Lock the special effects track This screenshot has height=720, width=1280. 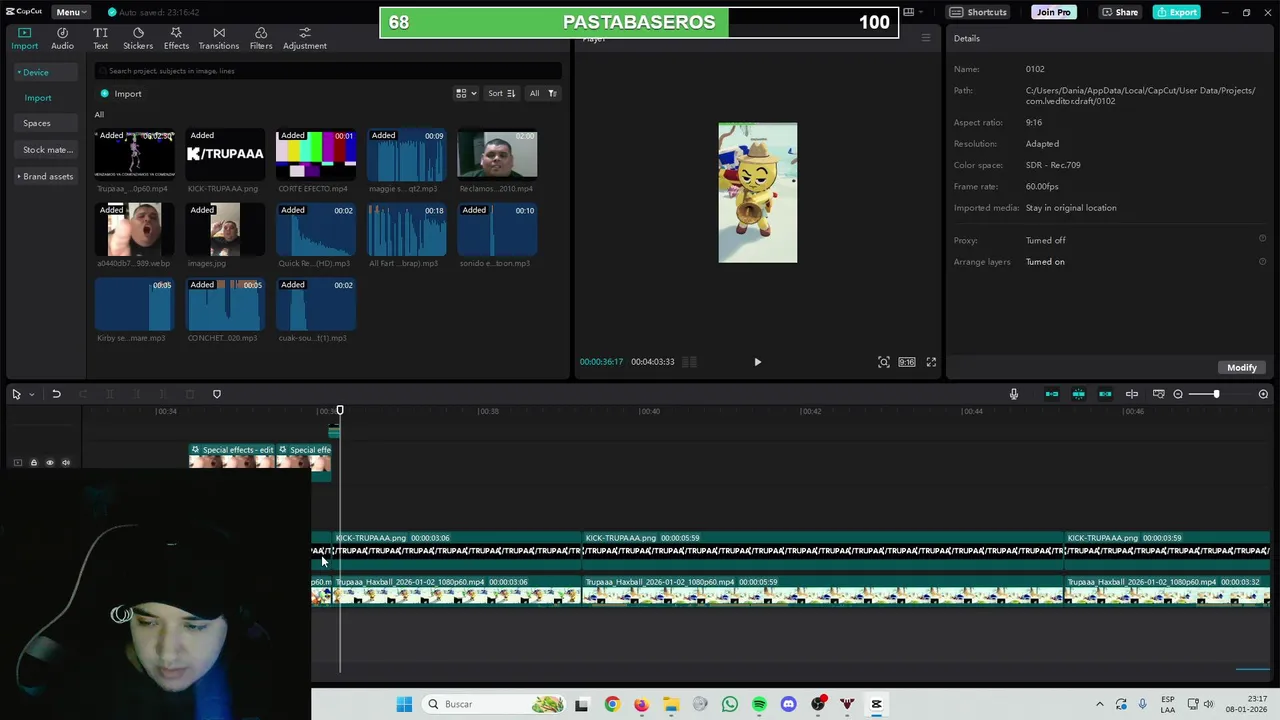tap(33, 463)
